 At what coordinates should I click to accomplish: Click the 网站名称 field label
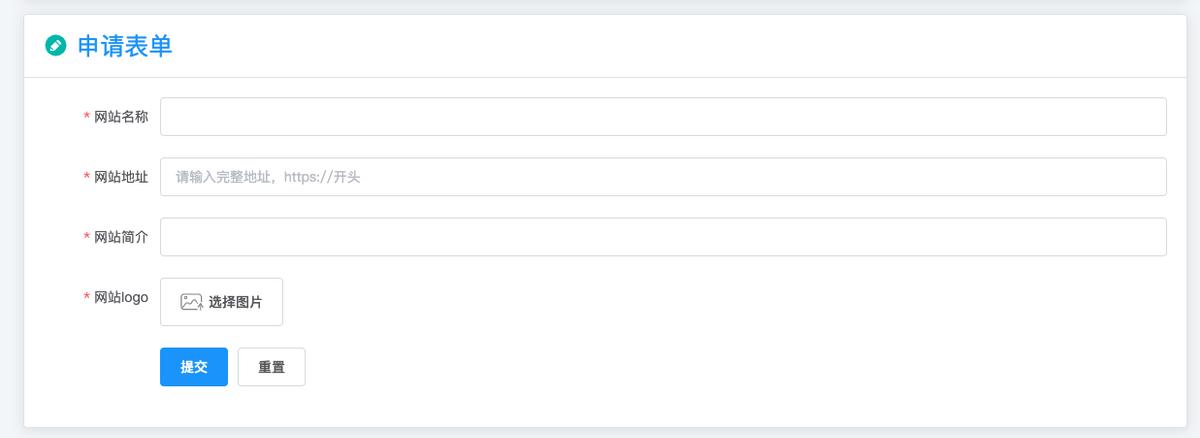click(121, 117)
